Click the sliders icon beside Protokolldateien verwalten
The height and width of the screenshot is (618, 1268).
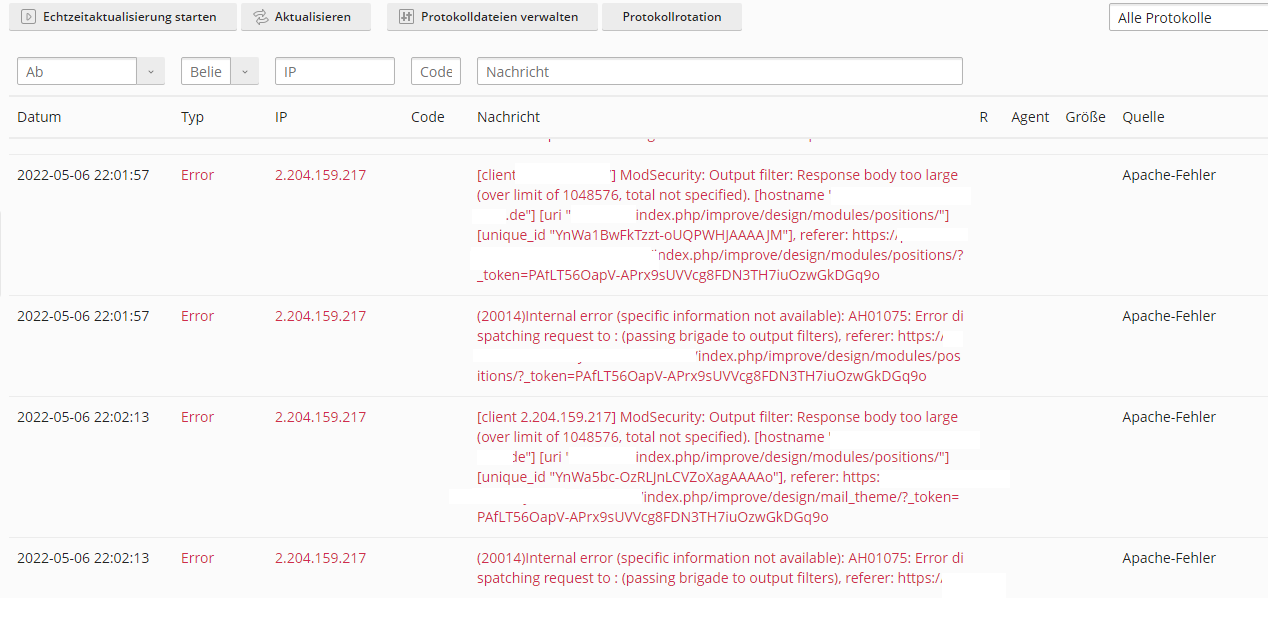[406, 17]
